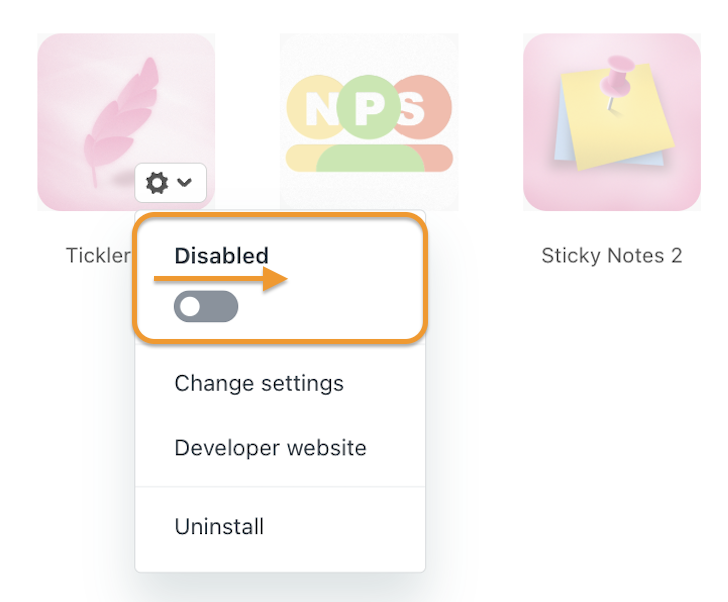This screenshot has width=728, height=602.
Task: Open the NPS survey app icon
Action: tap(369, 122)
